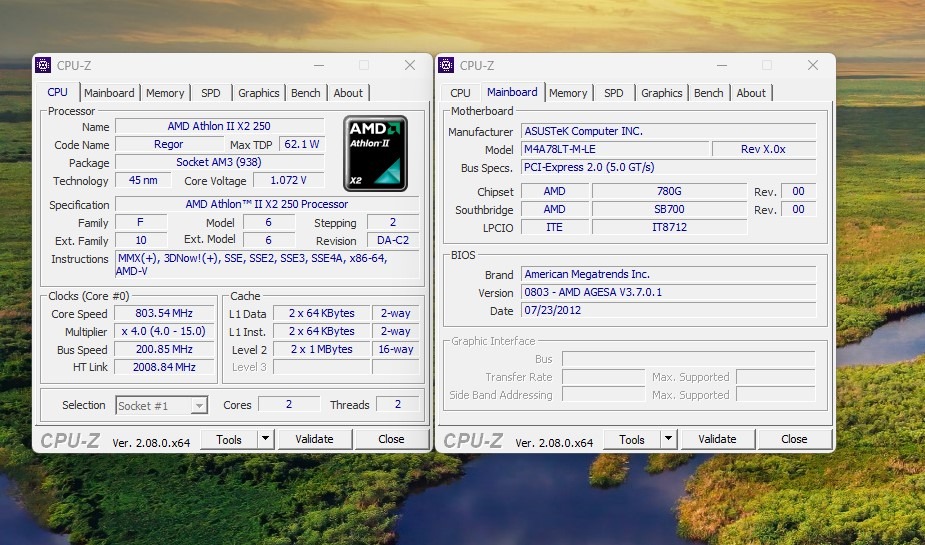The height and width of the screenshot is (545, 925).
Task: Click the Graphic Interface Bus empty field
Action: (x=688, y=359)
